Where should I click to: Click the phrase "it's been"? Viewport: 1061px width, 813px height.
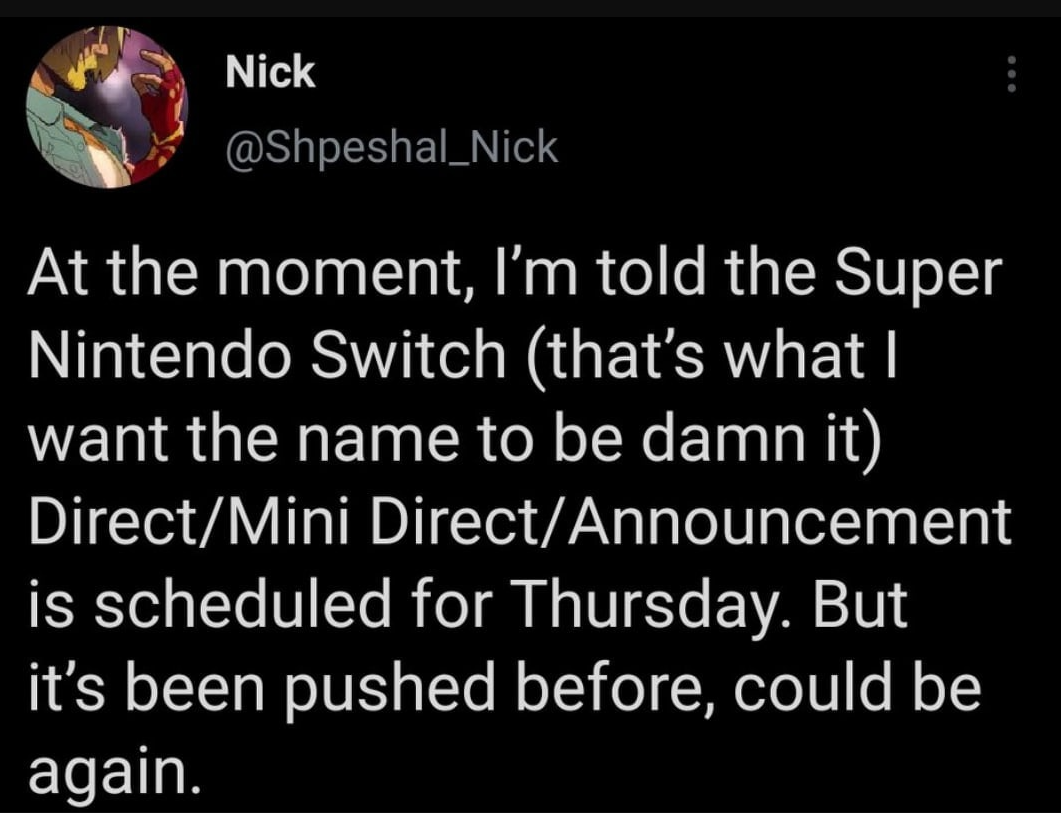point(143,690)
